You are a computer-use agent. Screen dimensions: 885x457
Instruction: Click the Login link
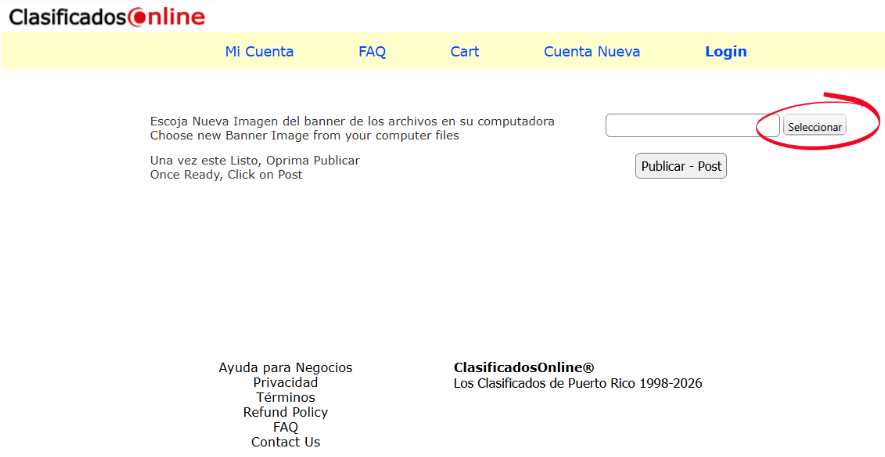726,51
